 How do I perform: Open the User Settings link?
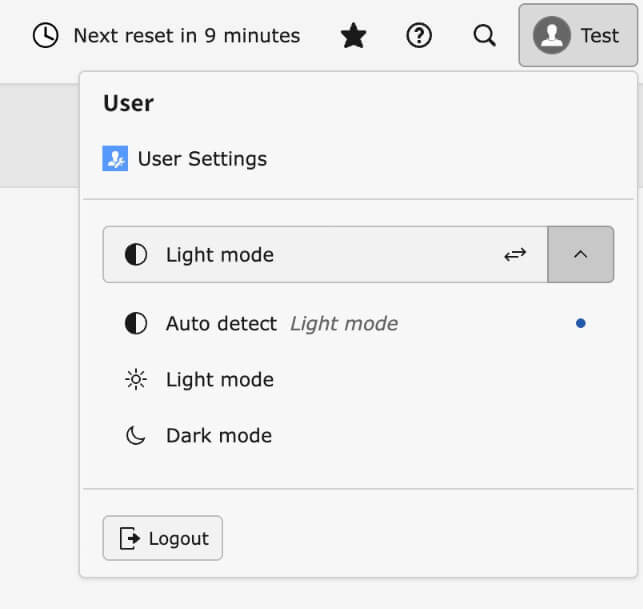pos(202,159)
